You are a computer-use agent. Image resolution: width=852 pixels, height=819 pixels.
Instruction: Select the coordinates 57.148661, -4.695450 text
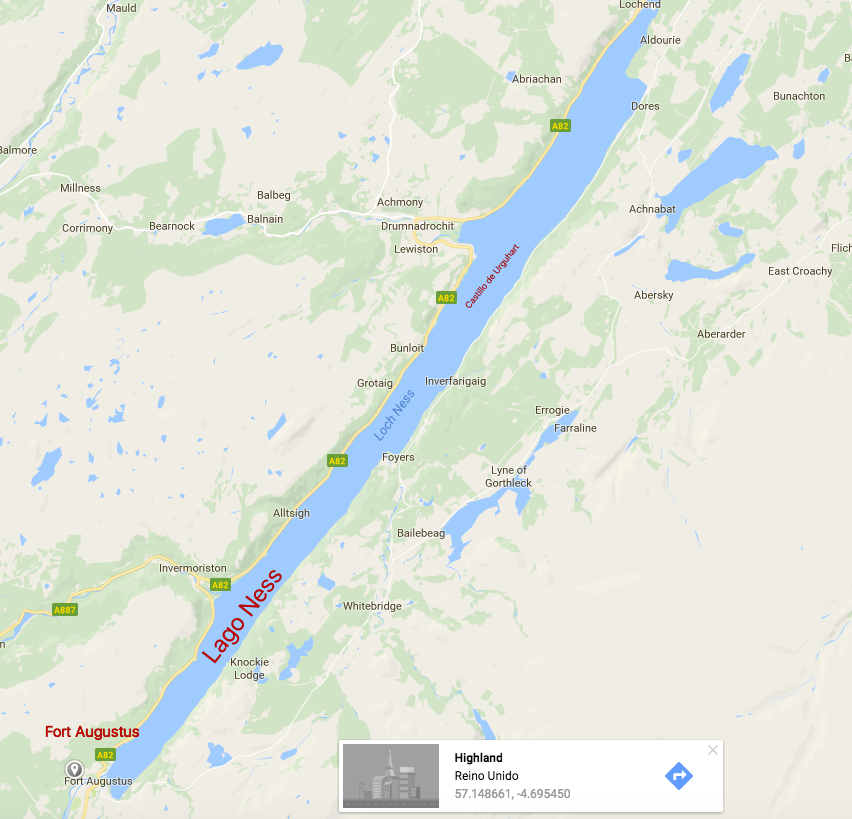tap(512, 793)
